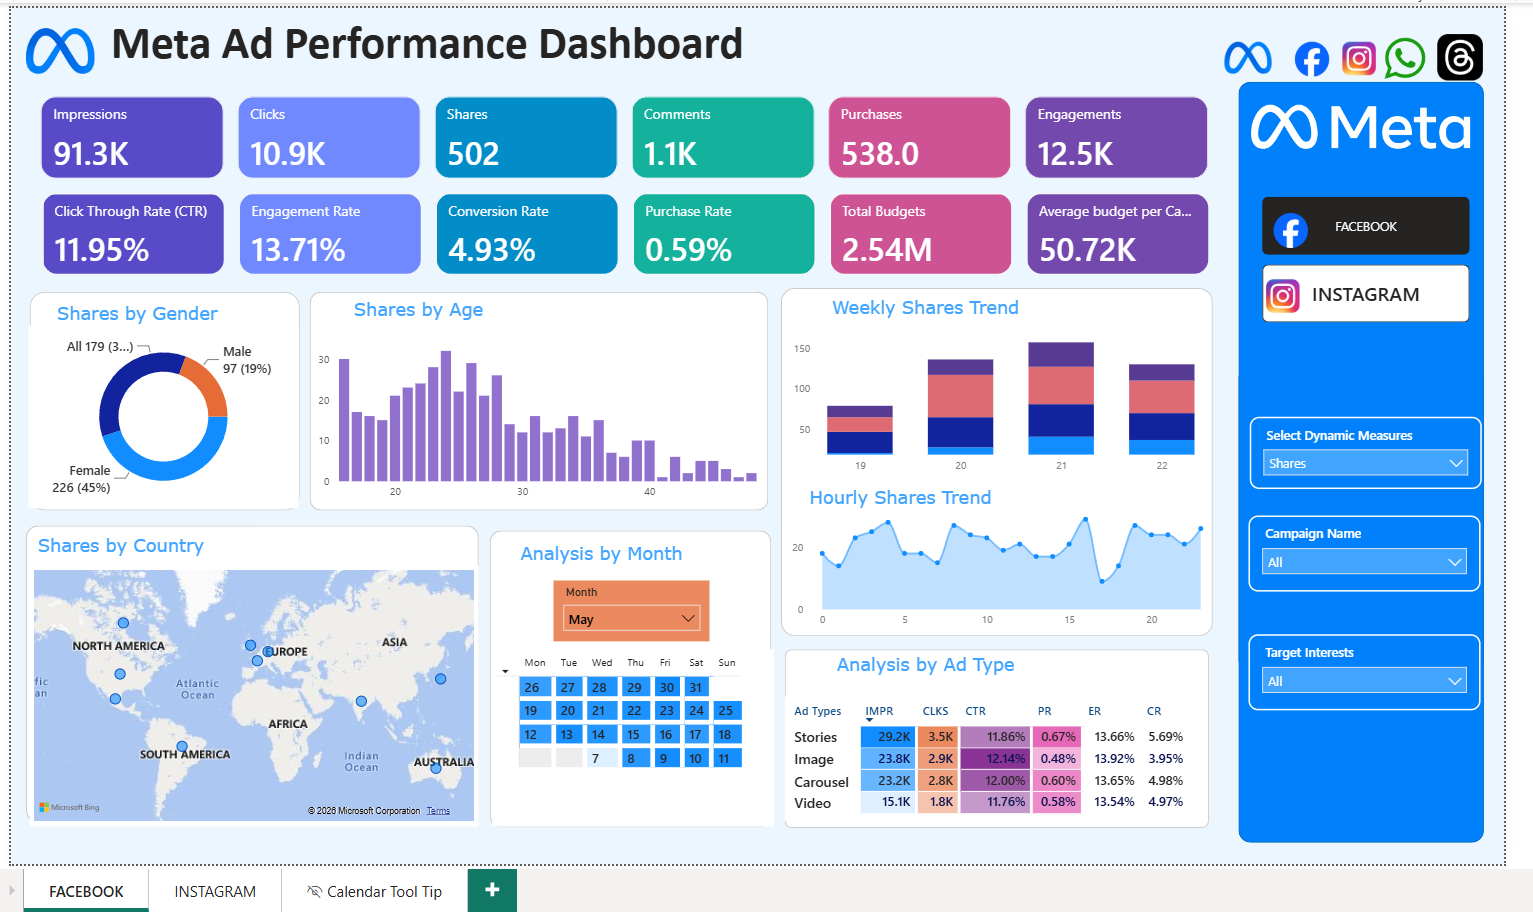The image size is (1533, 912).
Task: Click the Purchases 538.0 card
Action: 919,137
